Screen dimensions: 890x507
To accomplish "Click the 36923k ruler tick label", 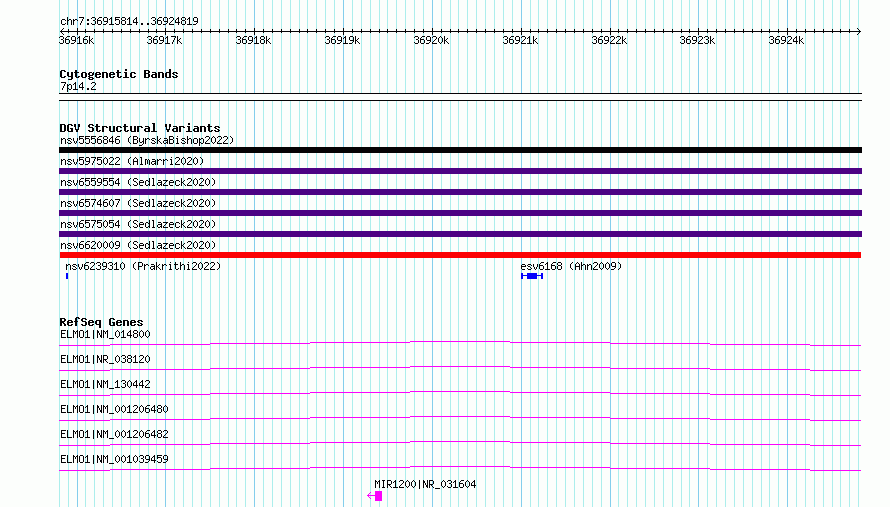I will click(x=698, y=40).
